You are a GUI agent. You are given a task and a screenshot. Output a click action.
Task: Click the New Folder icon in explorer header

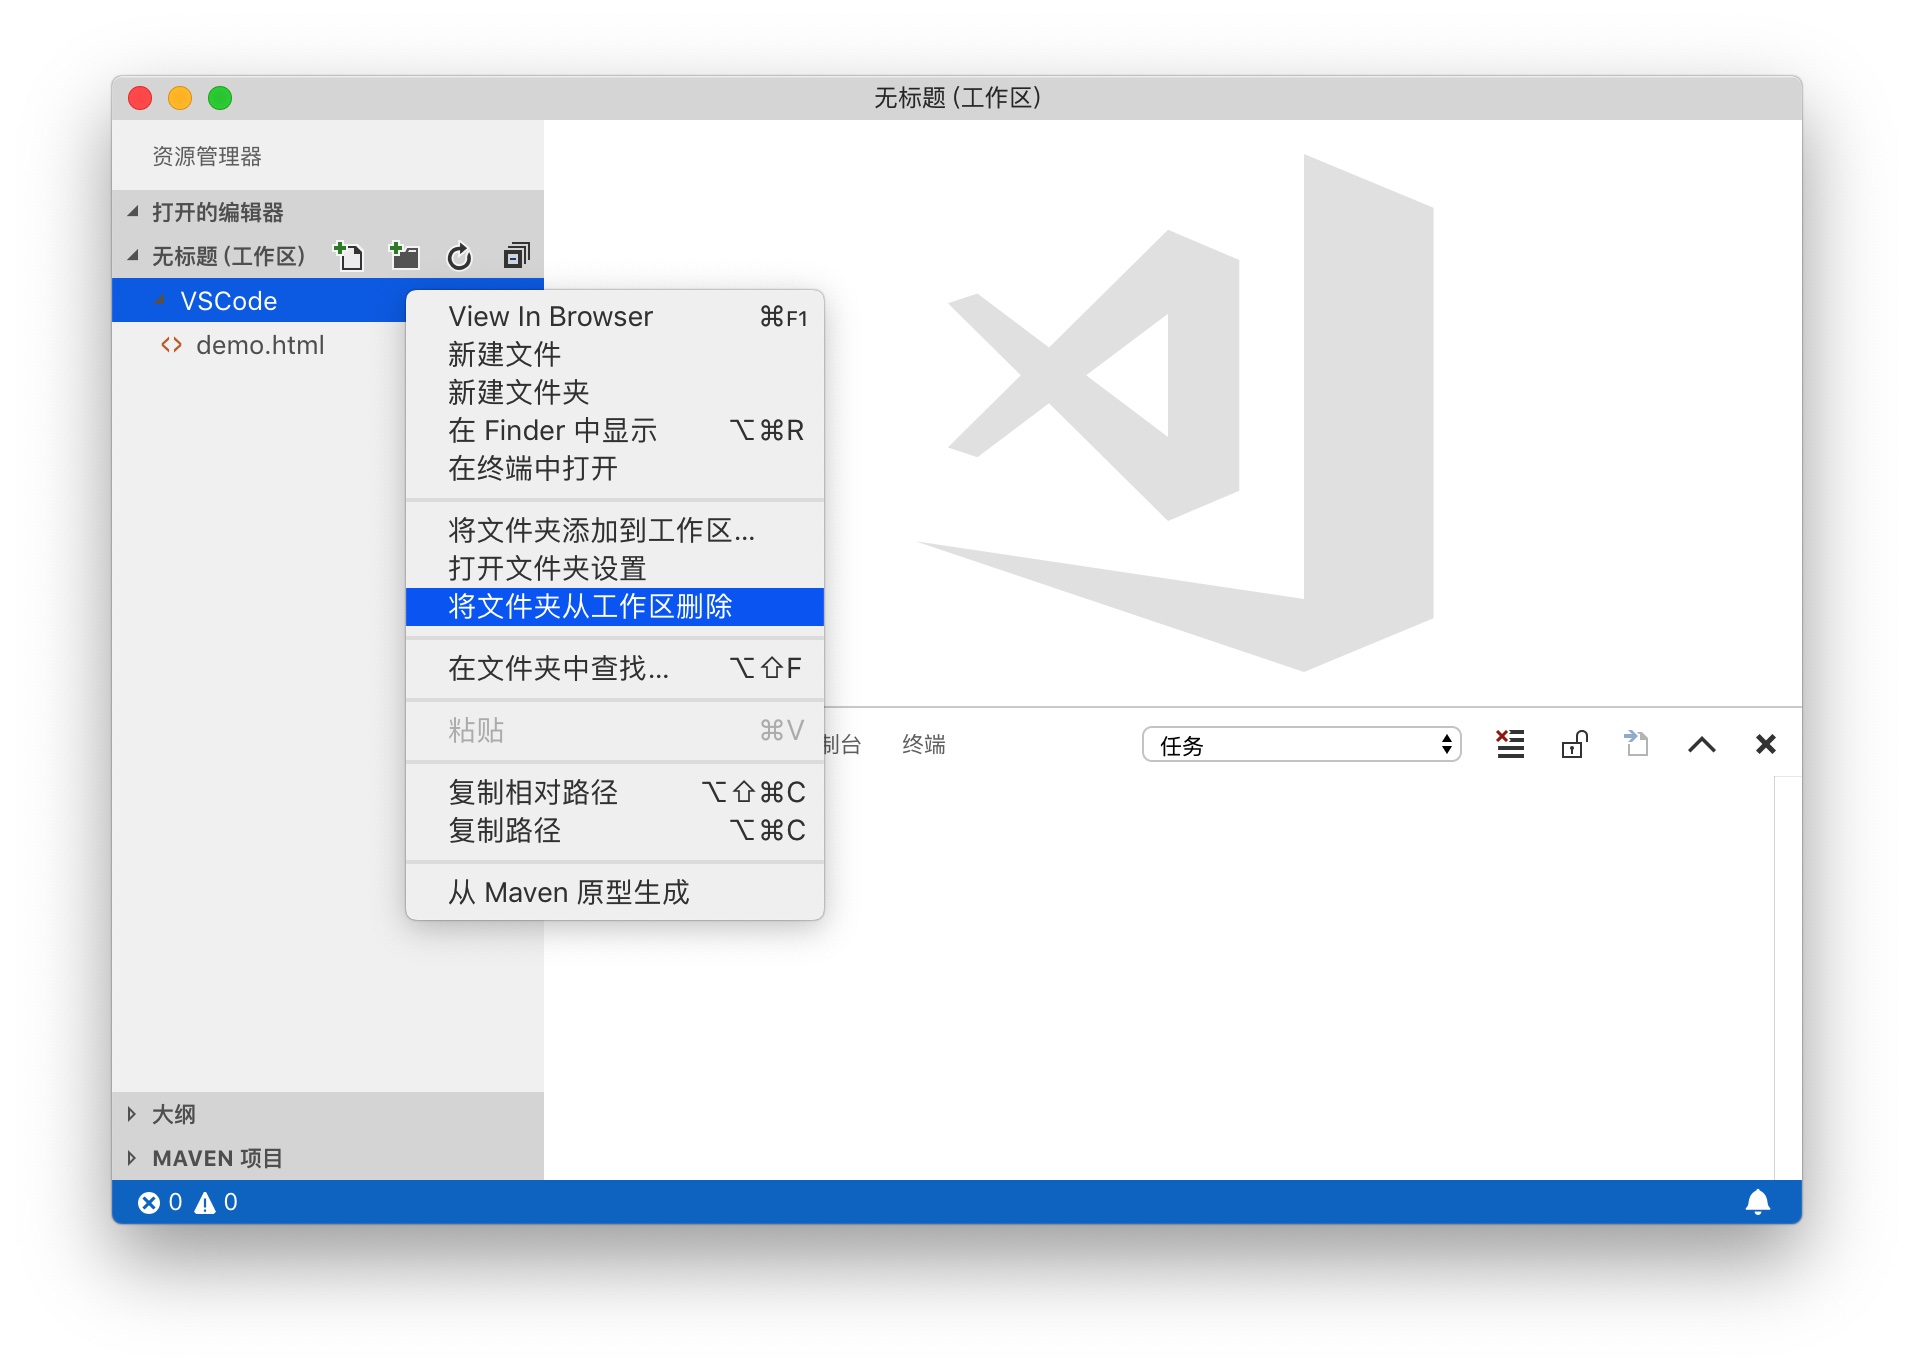(x=404, y=256)
